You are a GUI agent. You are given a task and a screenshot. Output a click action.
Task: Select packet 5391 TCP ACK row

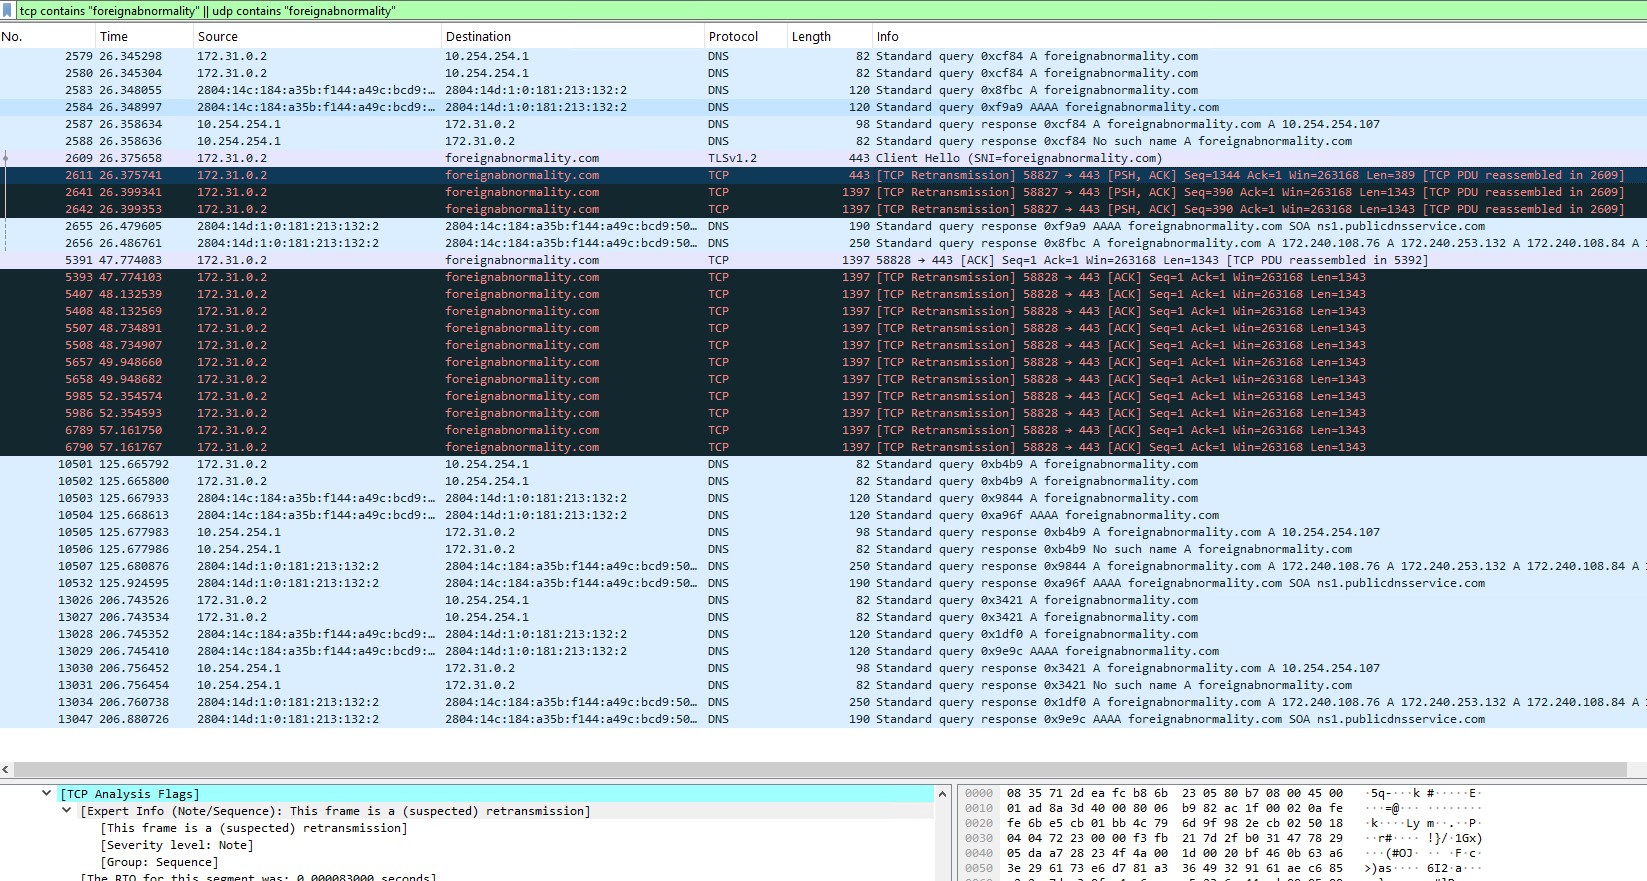coord(700,260)
